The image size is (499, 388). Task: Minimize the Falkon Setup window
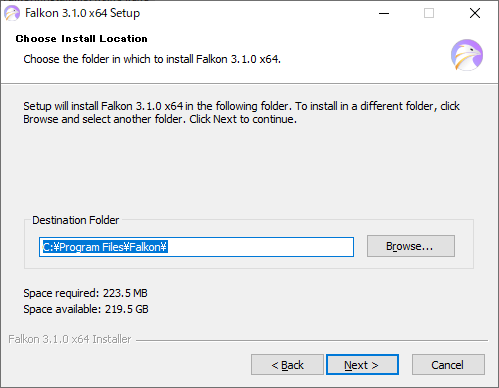(x=384, y=13)
